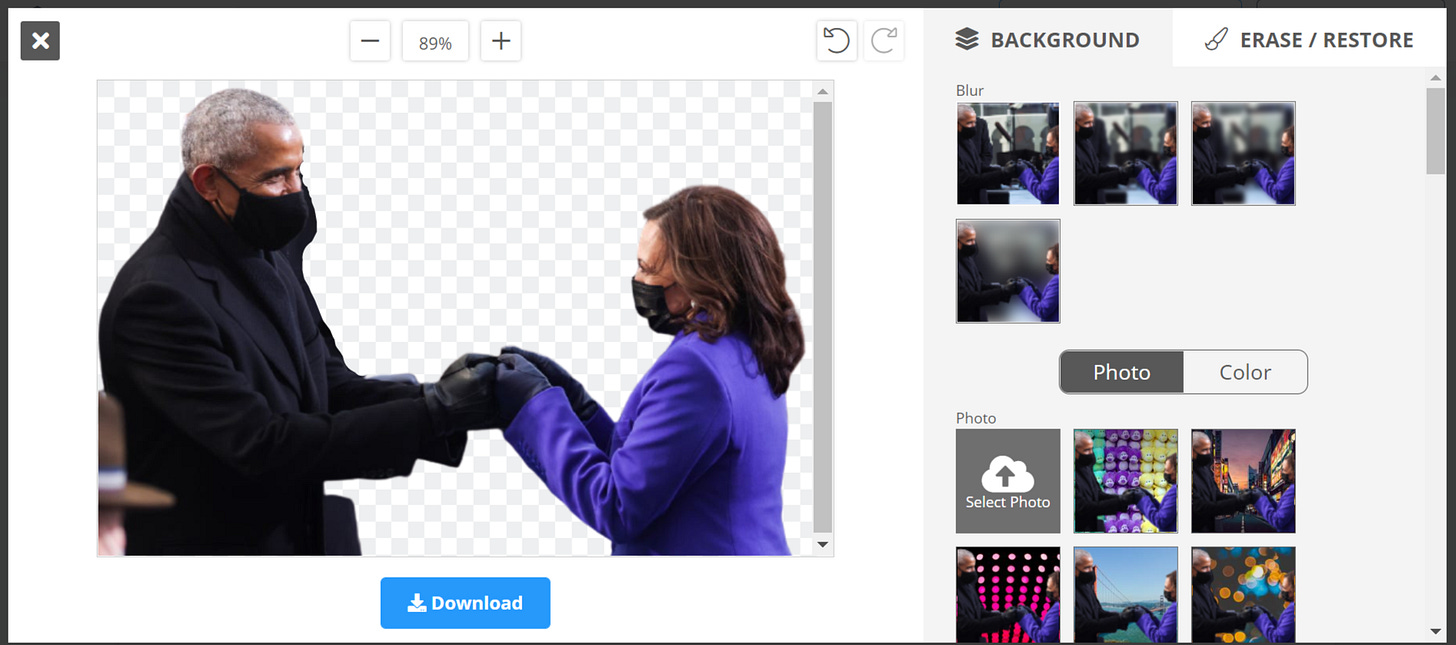The width and height of the screenshot is (1456, 645).
Task: Click the 89% zoom level field
Action: pyautogui.click(x=435, y=43)
